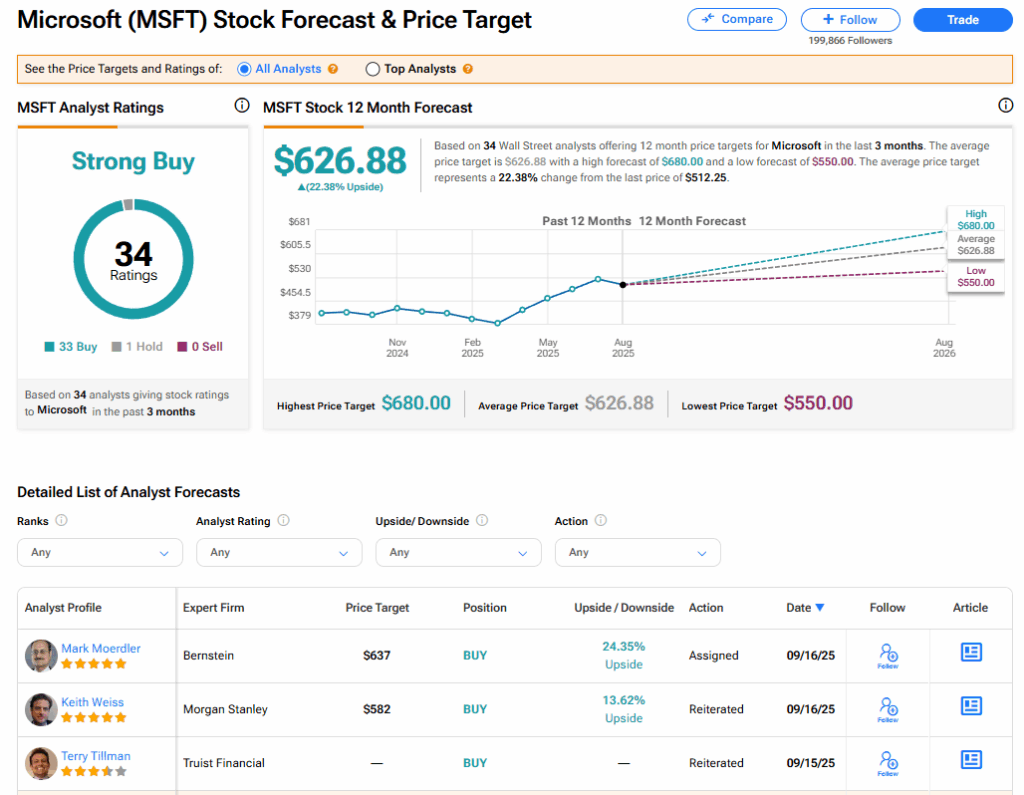1024x795 pixels.
Task: Open article icon for Keith Weiss row
Action: click(x=970, y=706)
